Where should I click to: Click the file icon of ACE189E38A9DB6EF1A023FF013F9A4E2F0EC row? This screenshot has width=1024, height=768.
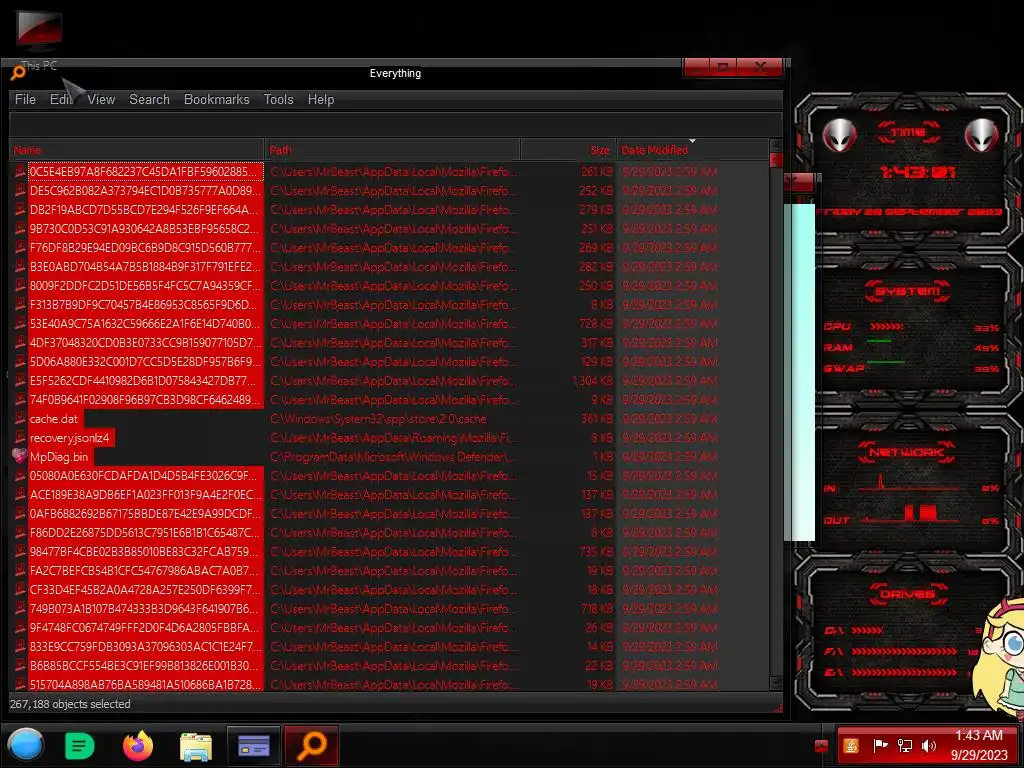point(20,494)
